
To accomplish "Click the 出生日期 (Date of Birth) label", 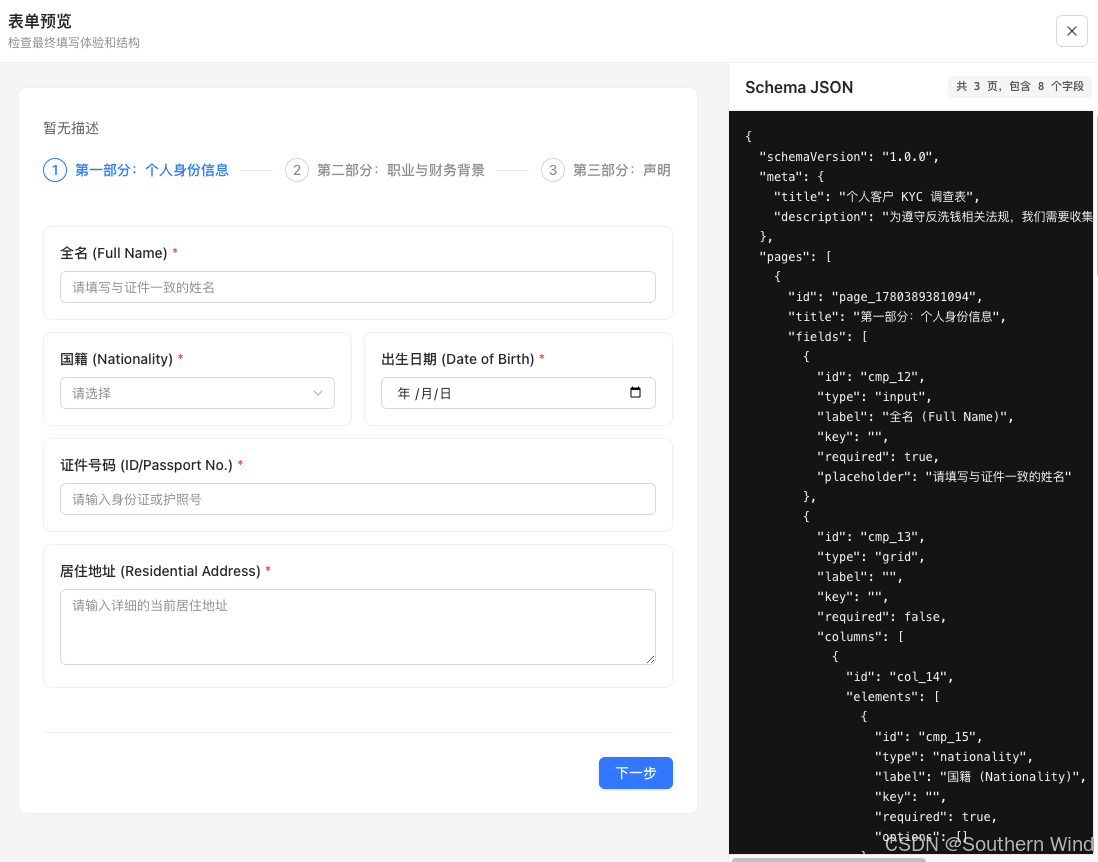I will pos(458,359).
